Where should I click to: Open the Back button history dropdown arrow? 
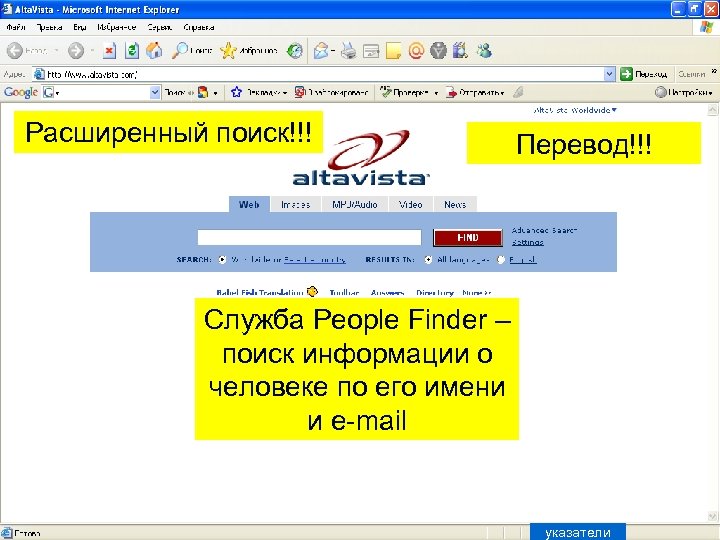pyautogui.click(x=56, y=51)
